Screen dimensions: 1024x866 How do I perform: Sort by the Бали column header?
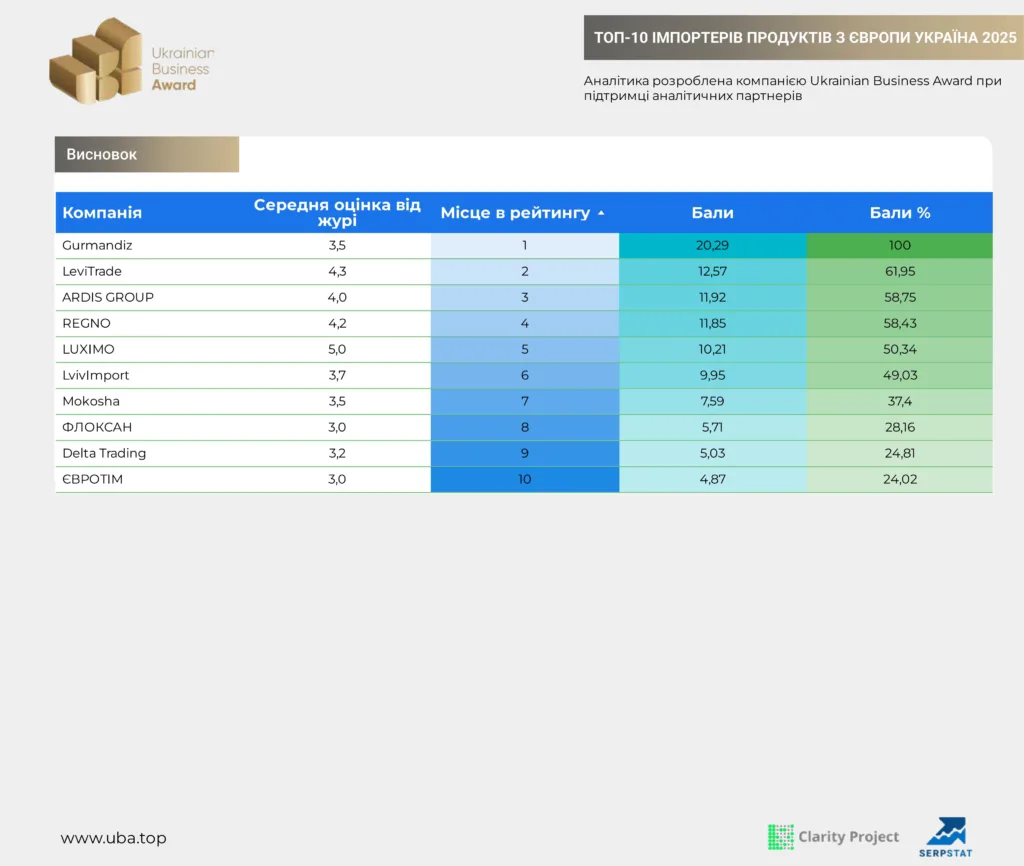(712, 212)
